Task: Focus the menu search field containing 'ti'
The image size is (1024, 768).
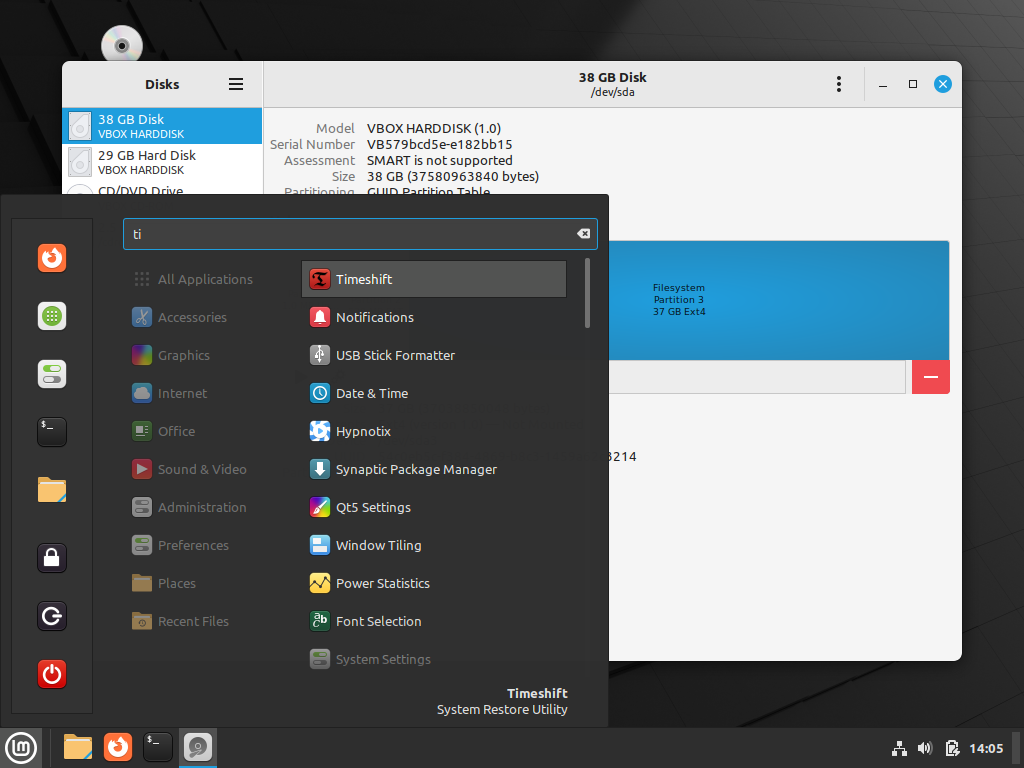Action: (360, 234)
